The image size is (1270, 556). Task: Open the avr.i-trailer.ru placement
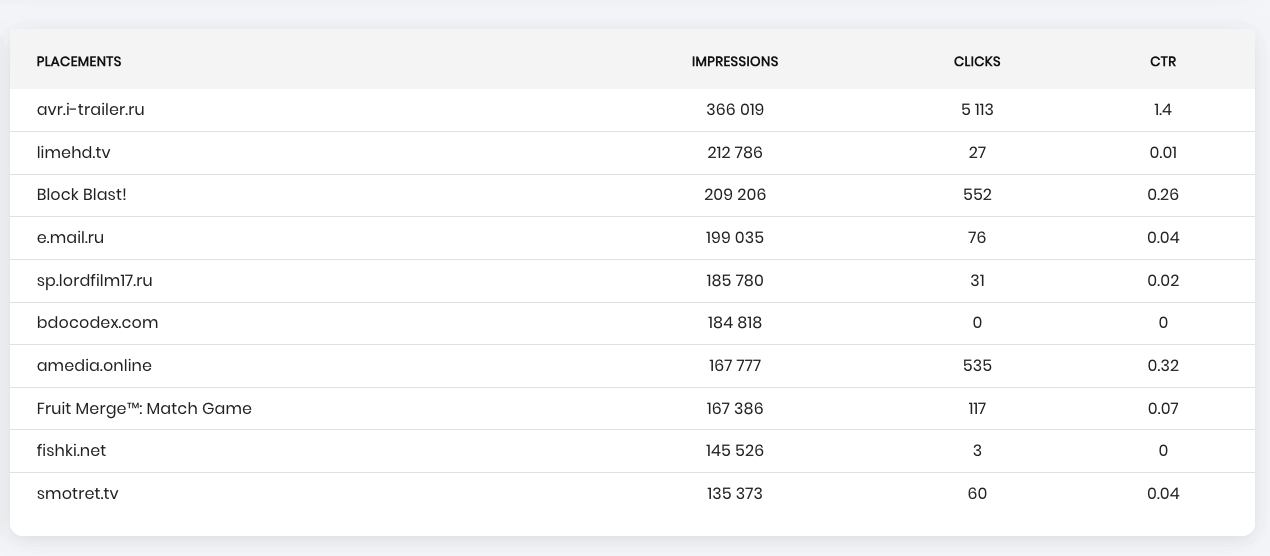pos(91,110)
